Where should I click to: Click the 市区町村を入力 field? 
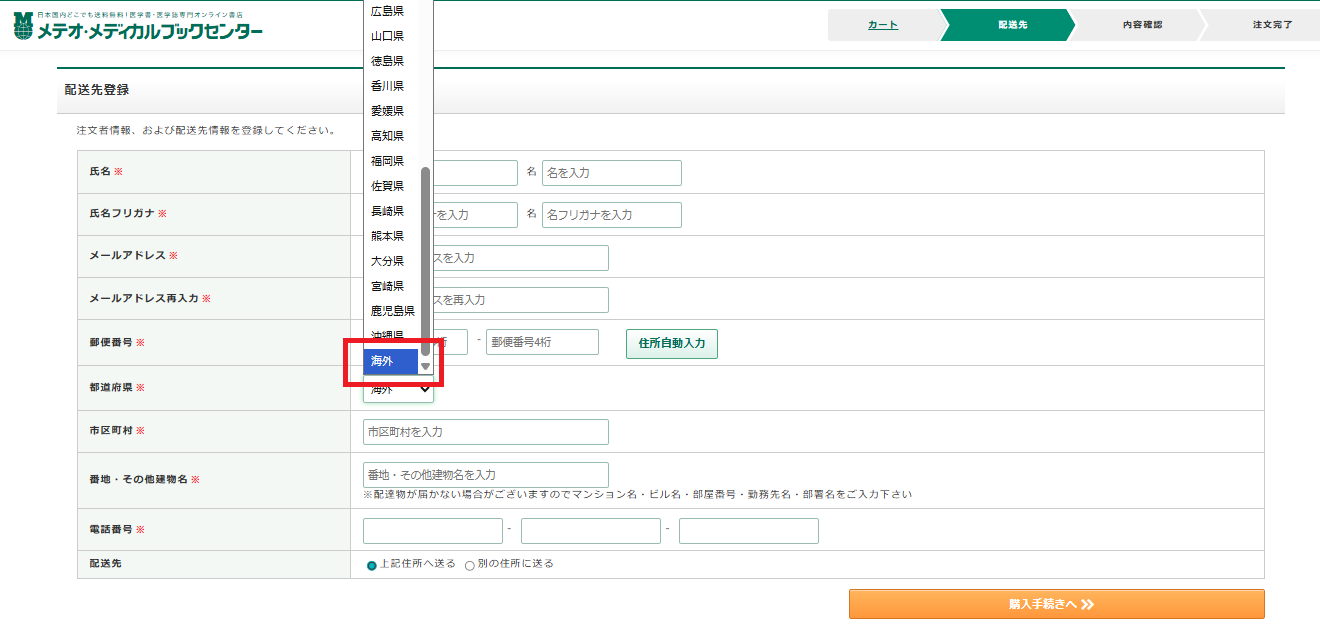[x=485, y=432]
